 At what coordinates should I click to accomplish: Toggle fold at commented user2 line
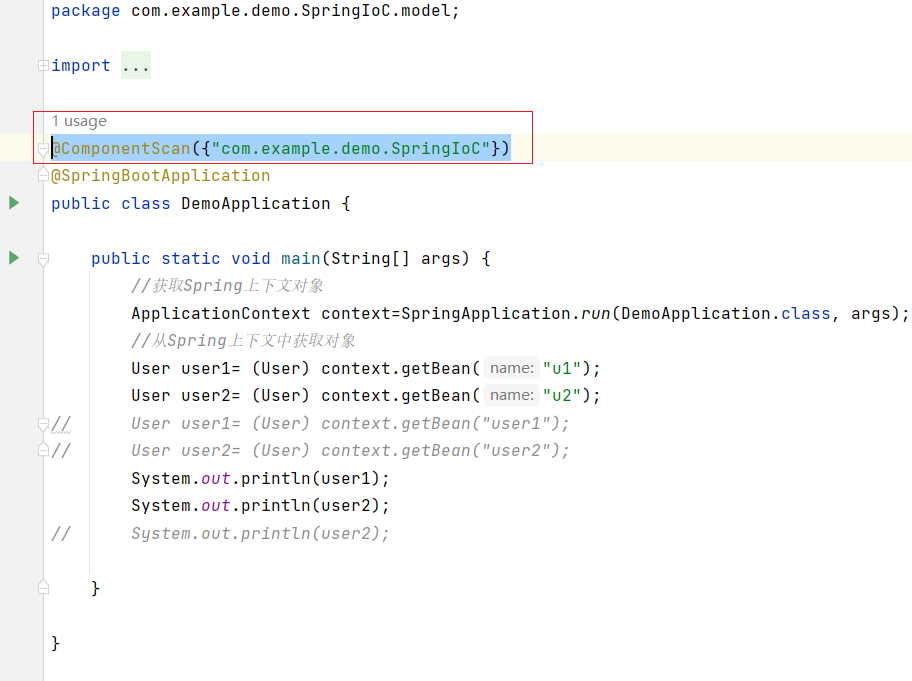point(43,450)
